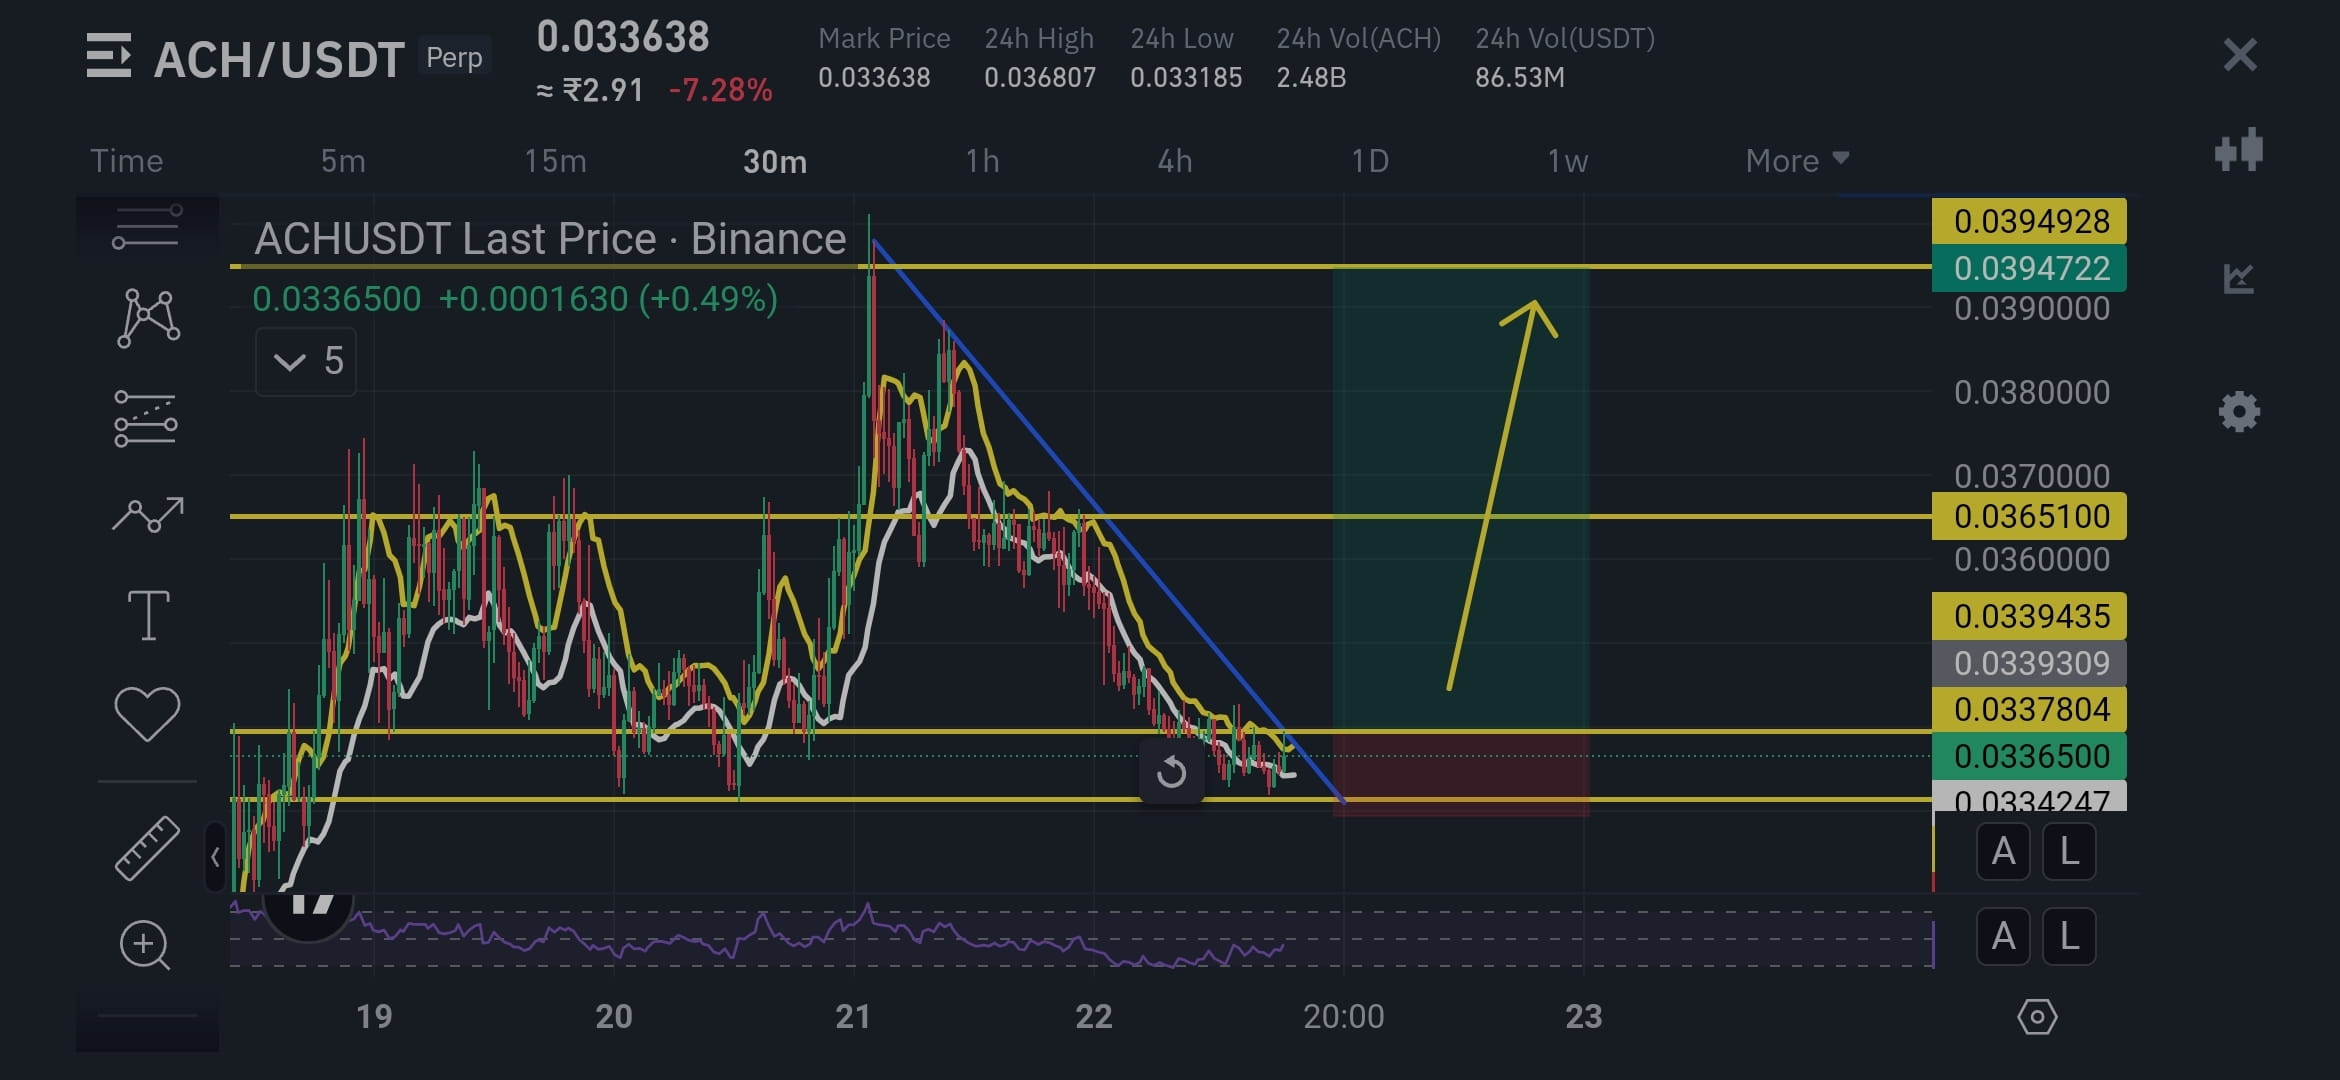2340x1080 pixels.
Task: Switch to the 15m timeframe
Action: (x=555, y=161)
